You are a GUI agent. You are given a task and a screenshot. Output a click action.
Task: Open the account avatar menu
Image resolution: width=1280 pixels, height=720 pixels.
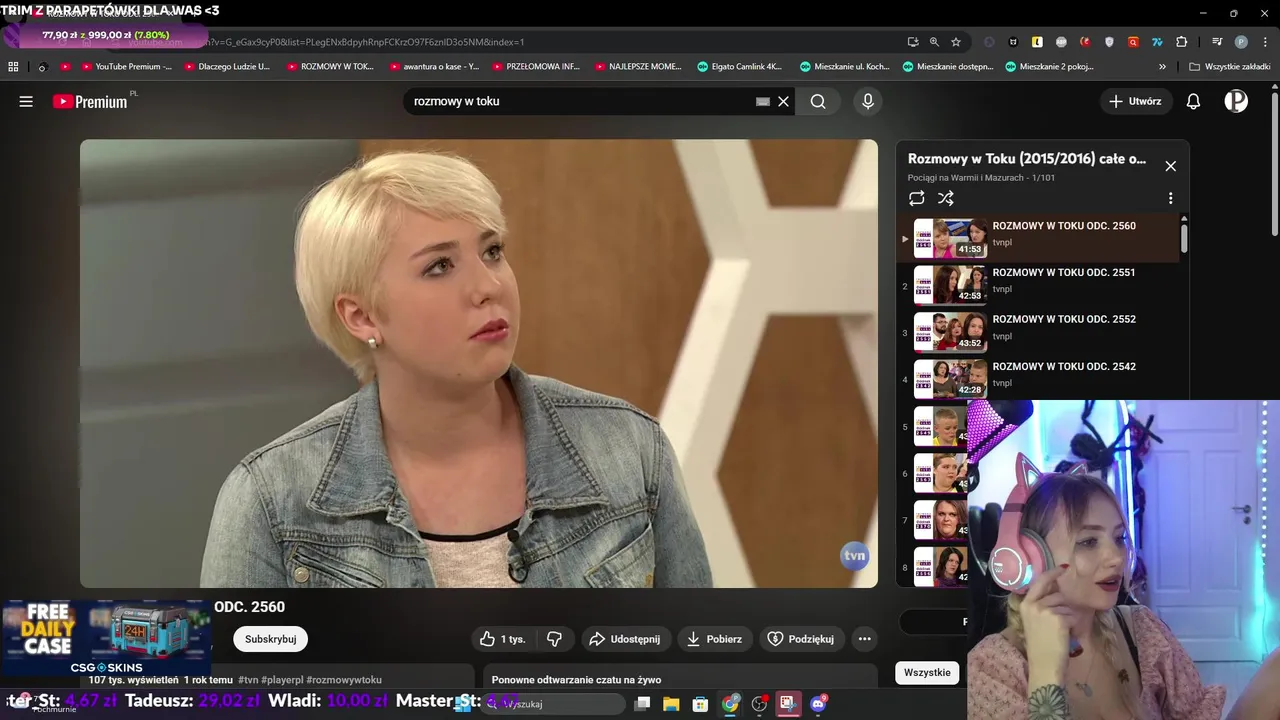(x=1236, y=101)
